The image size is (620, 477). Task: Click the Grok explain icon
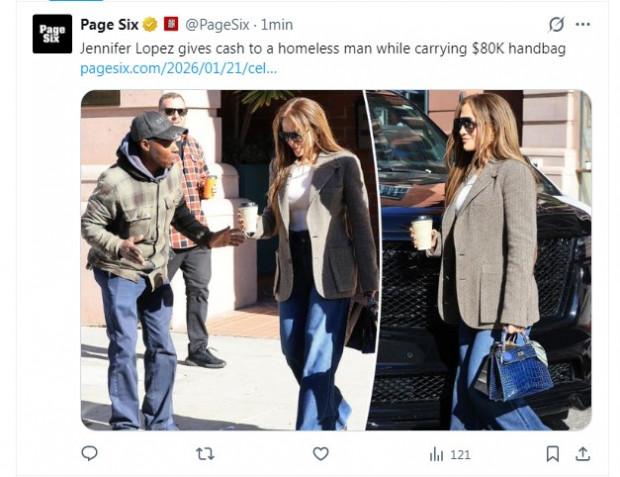556,25
